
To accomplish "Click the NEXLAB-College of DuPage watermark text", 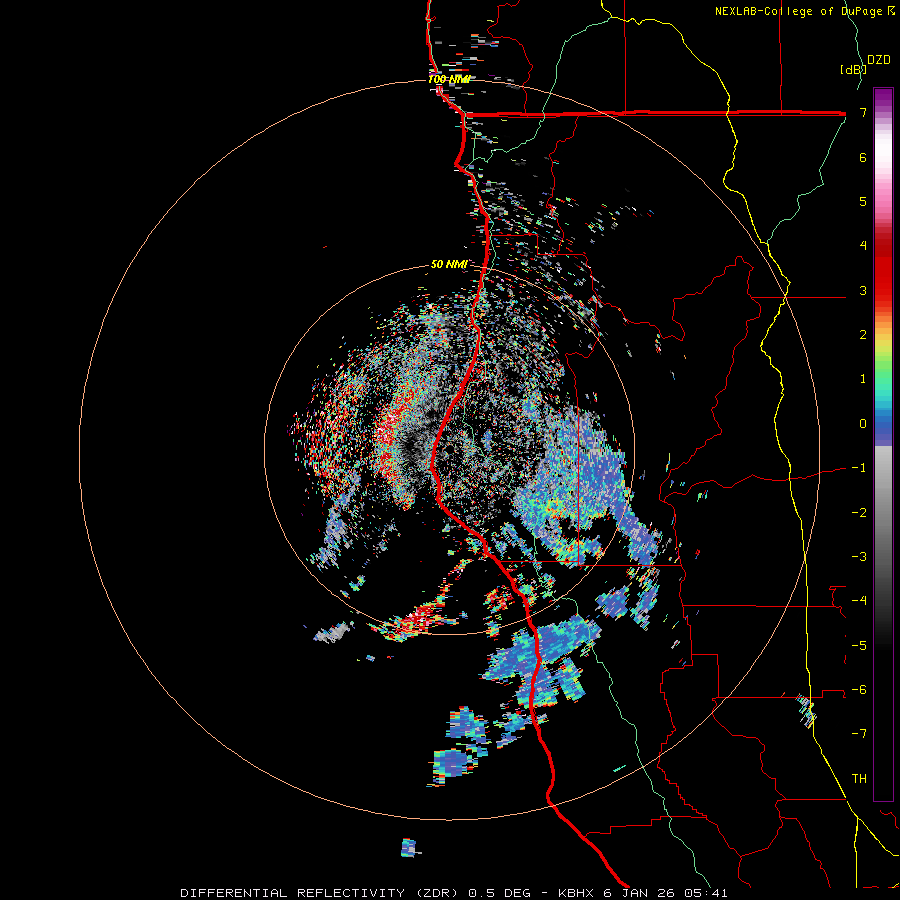I will [804, 11].
